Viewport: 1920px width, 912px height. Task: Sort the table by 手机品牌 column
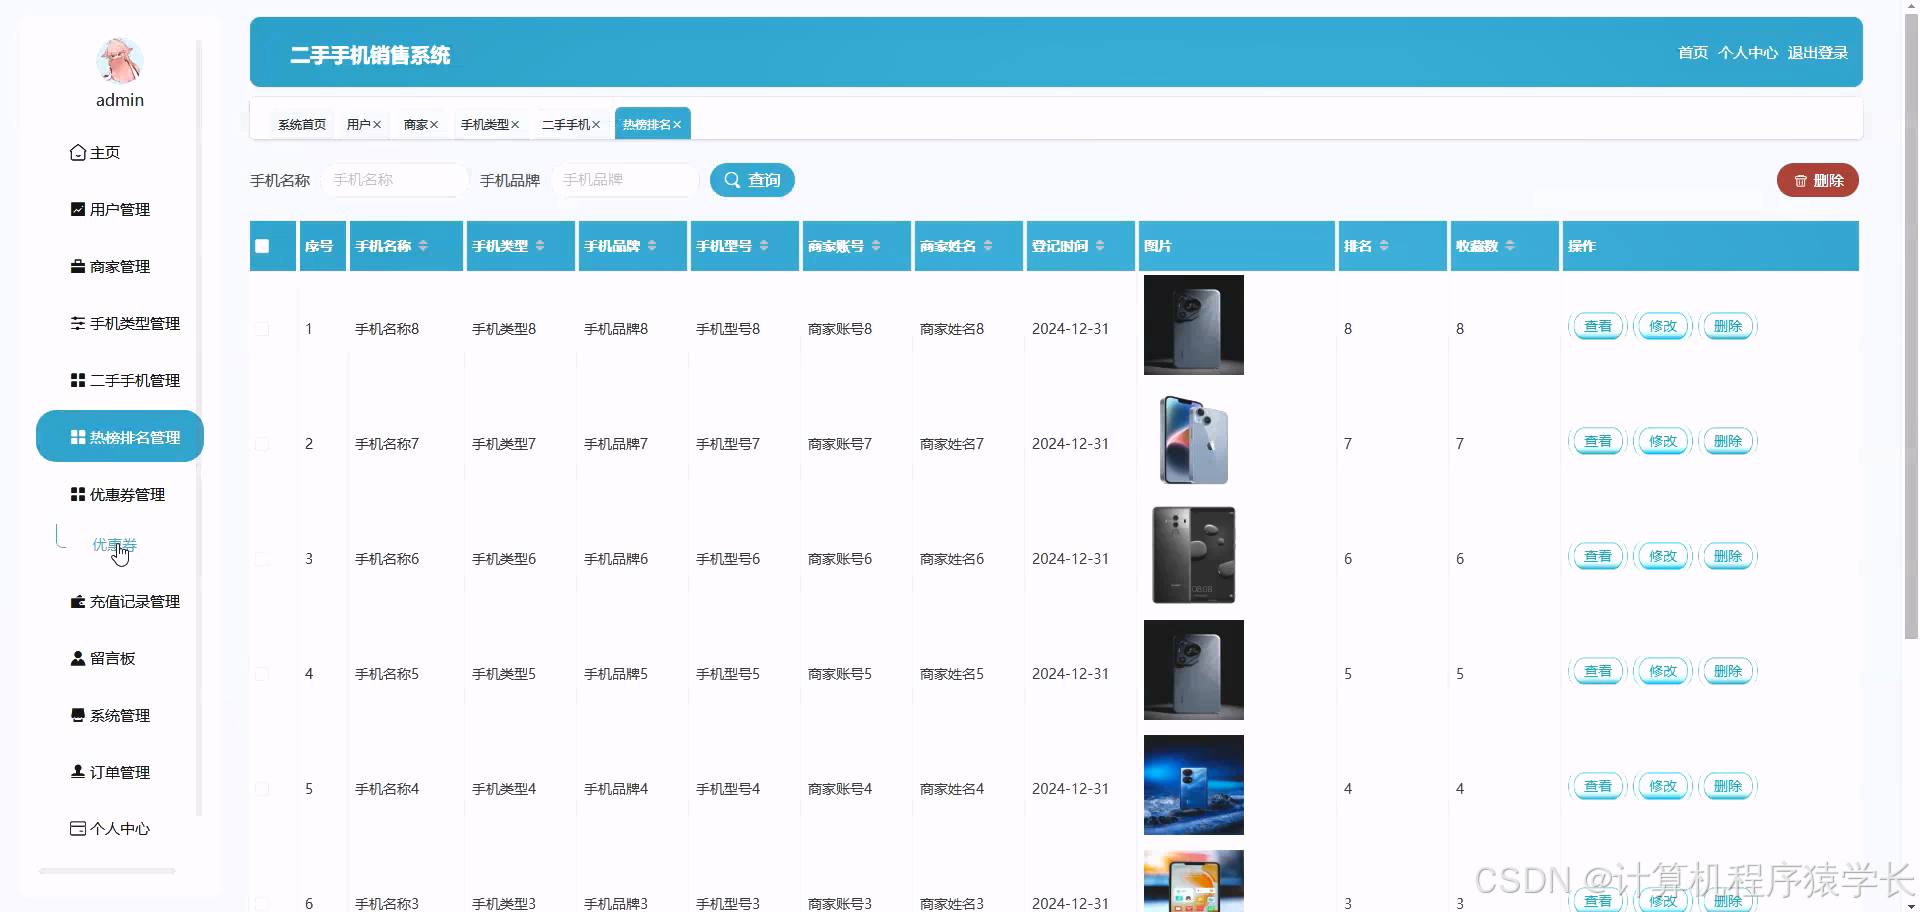click(652, 246)
